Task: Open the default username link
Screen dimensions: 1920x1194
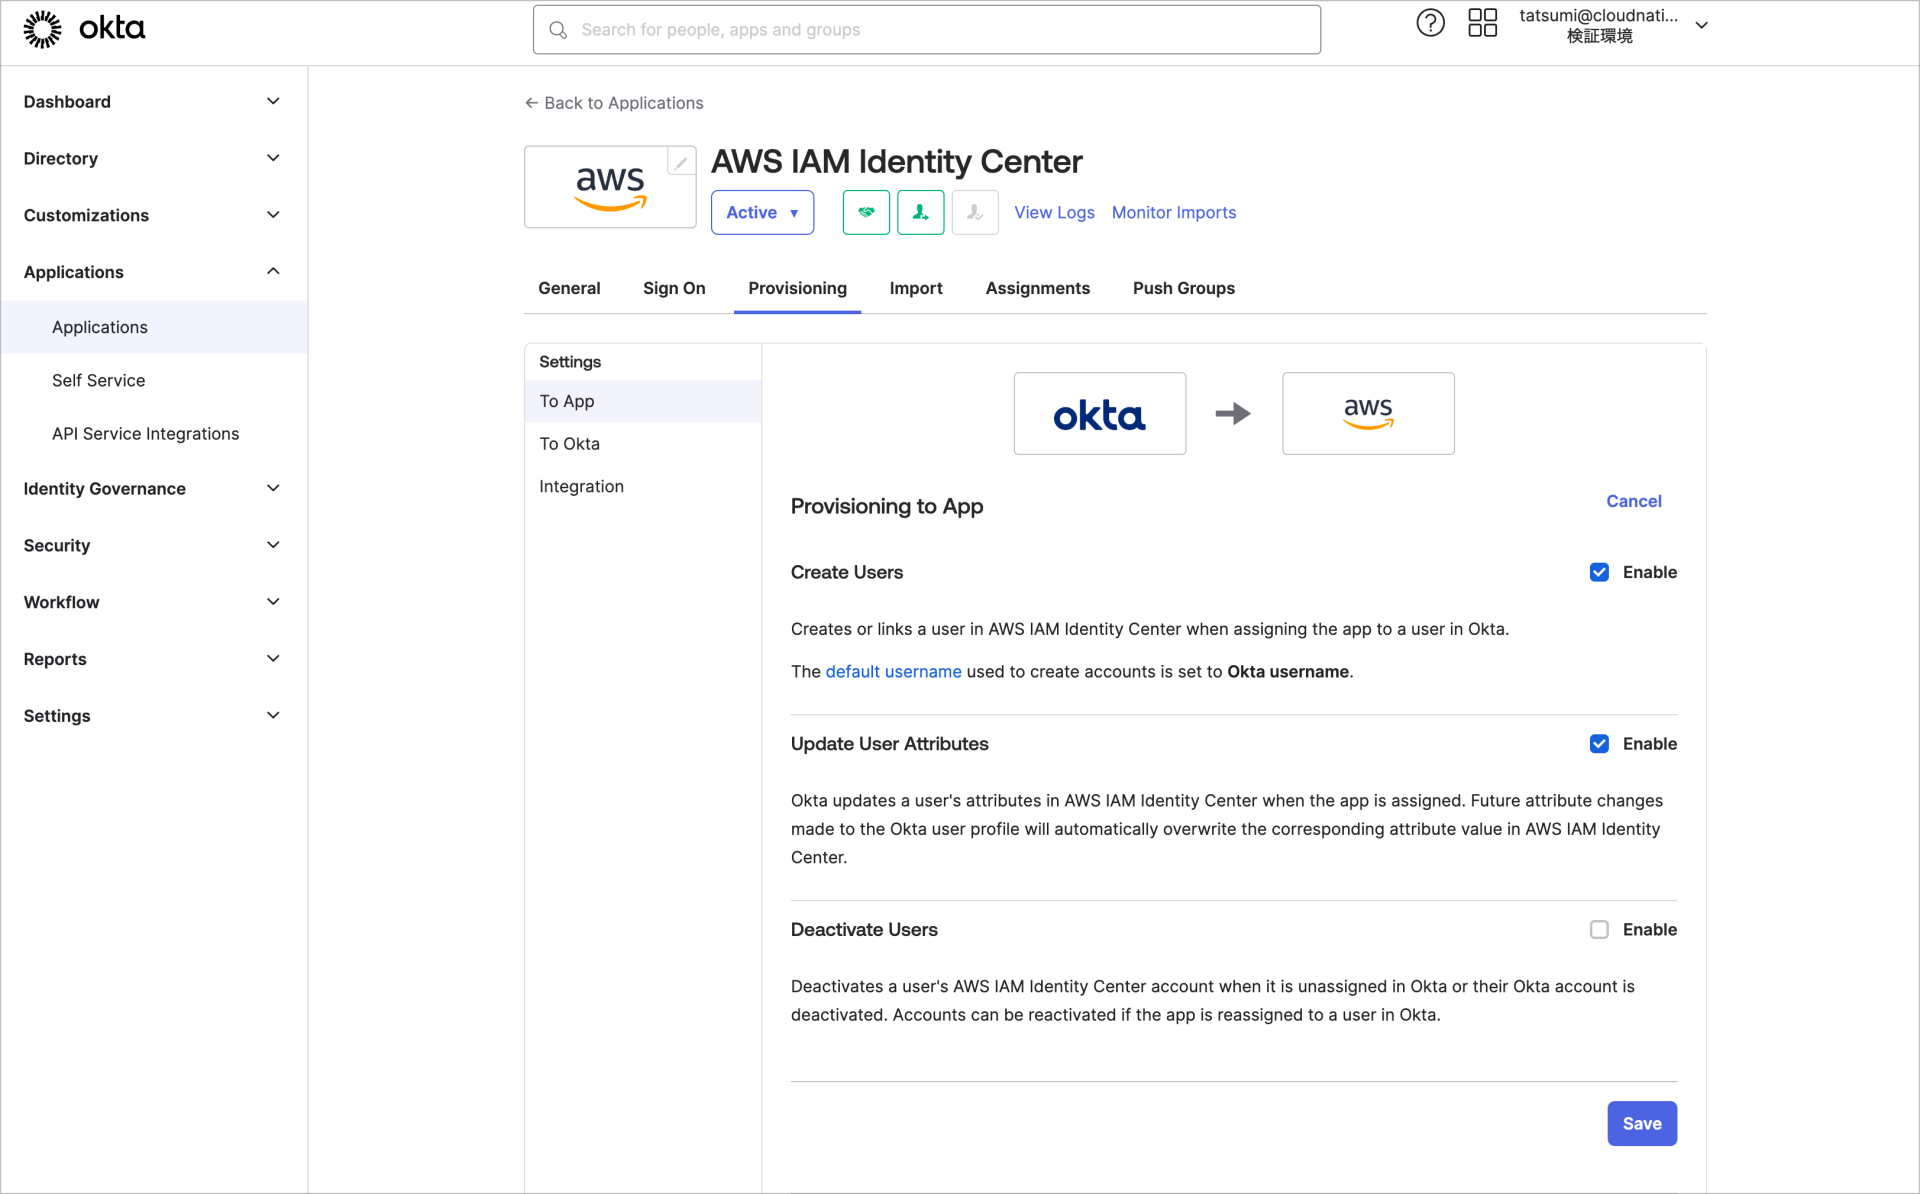Action: [893, 671]
